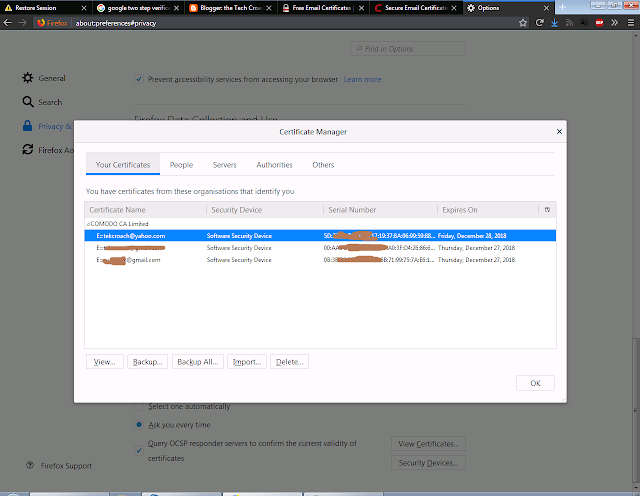Go back with the back arrow
Image resolution: width=640 pixels, height=496 pixels.
(x=7, y=23)
